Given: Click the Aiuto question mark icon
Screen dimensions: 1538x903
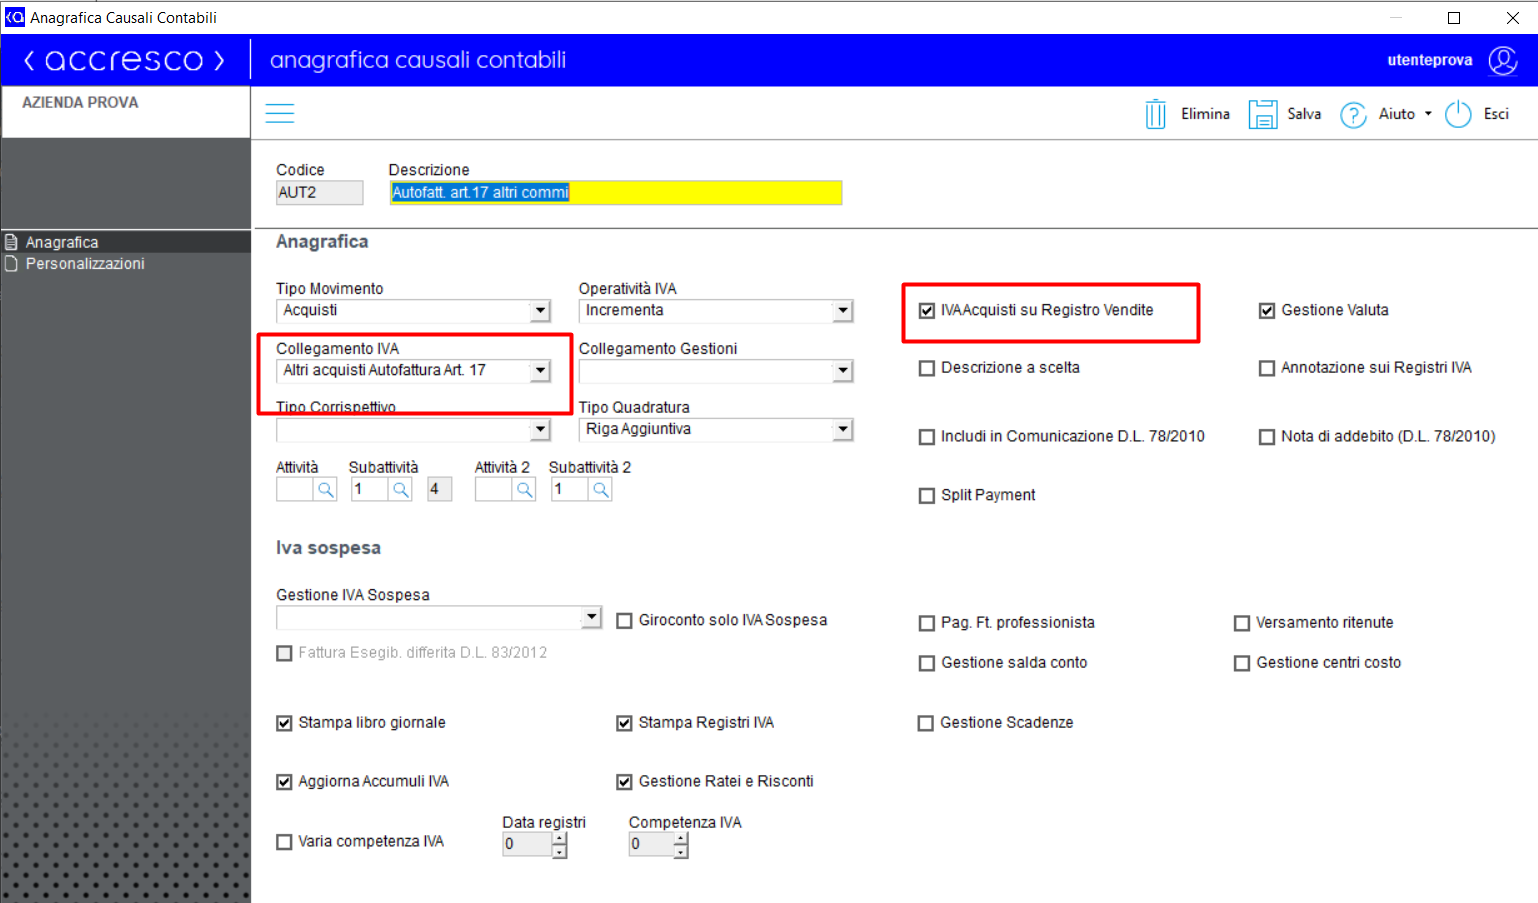Looking at the screenshot, I should coord(1353,115).
